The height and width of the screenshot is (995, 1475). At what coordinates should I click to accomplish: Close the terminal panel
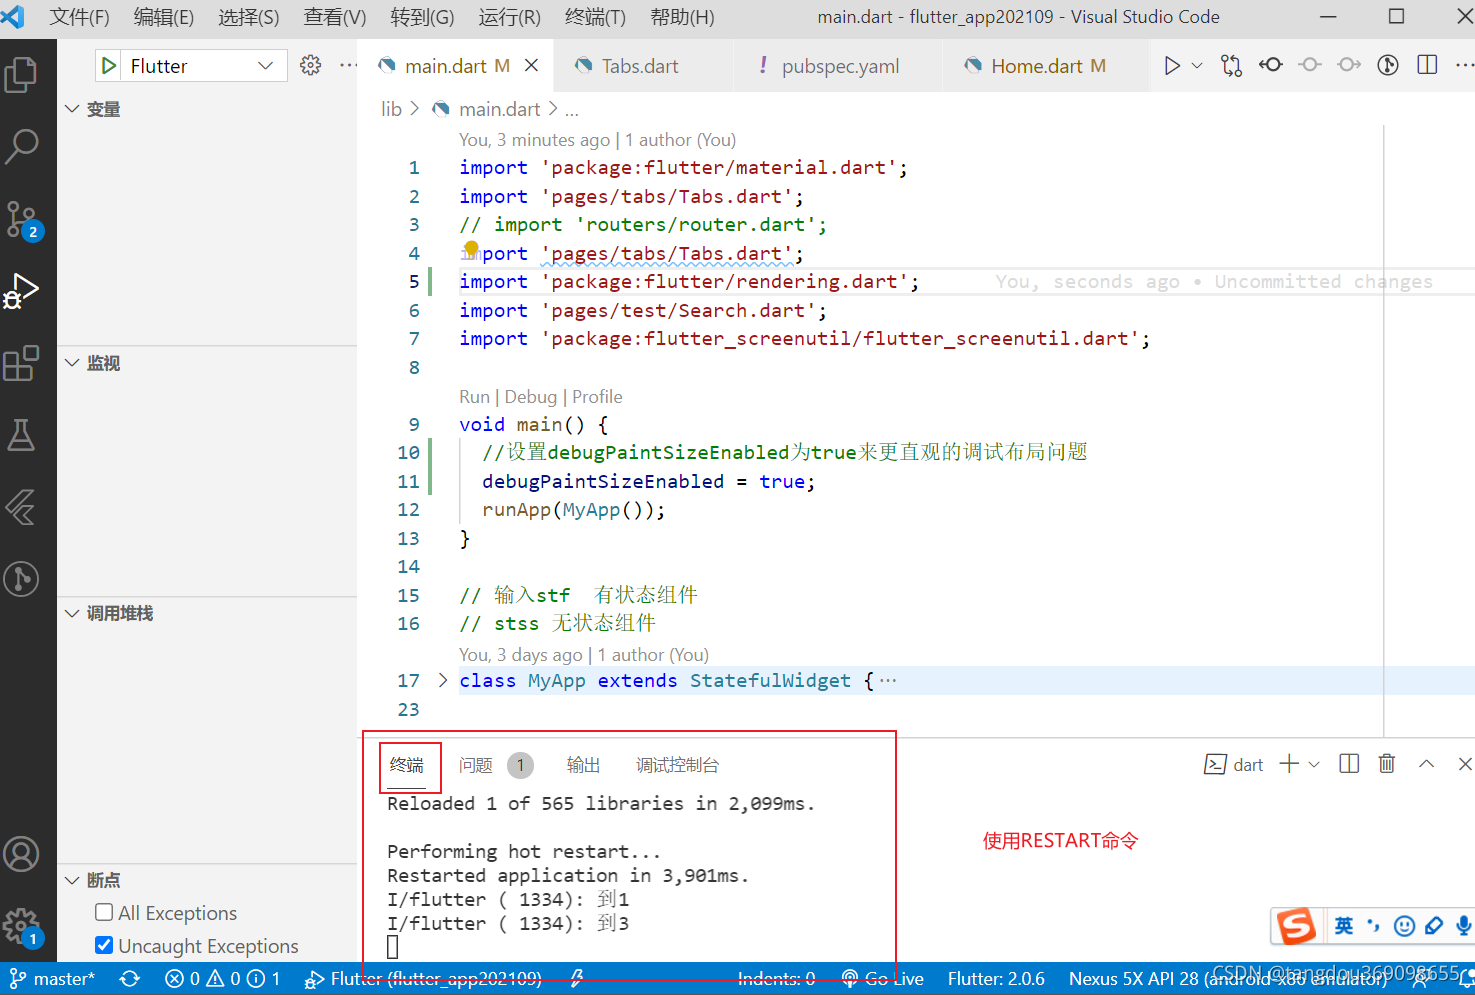[1464, 764]
